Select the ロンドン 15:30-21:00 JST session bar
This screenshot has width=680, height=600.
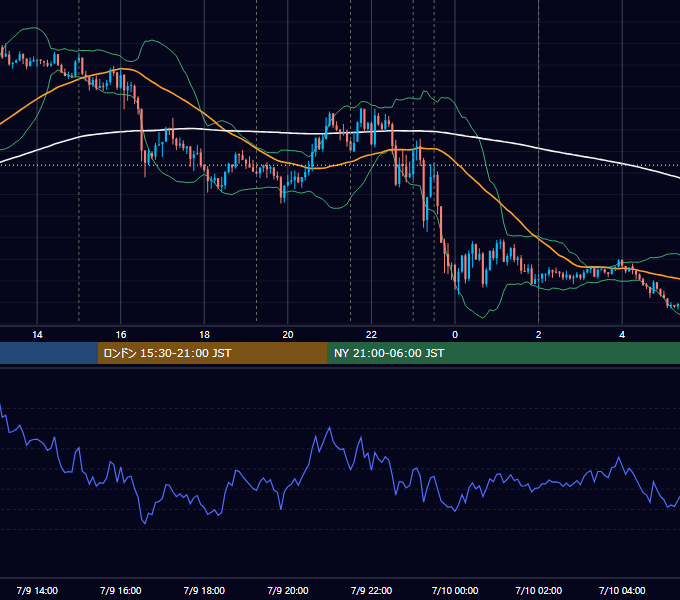coord(212,353)
